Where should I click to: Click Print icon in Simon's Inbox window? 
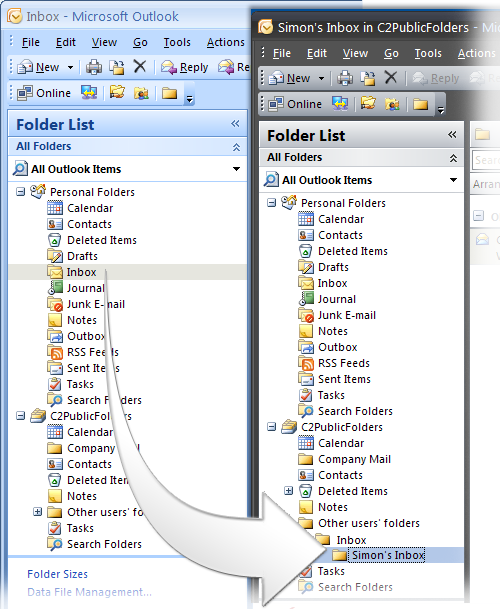(x=345, y=78)
